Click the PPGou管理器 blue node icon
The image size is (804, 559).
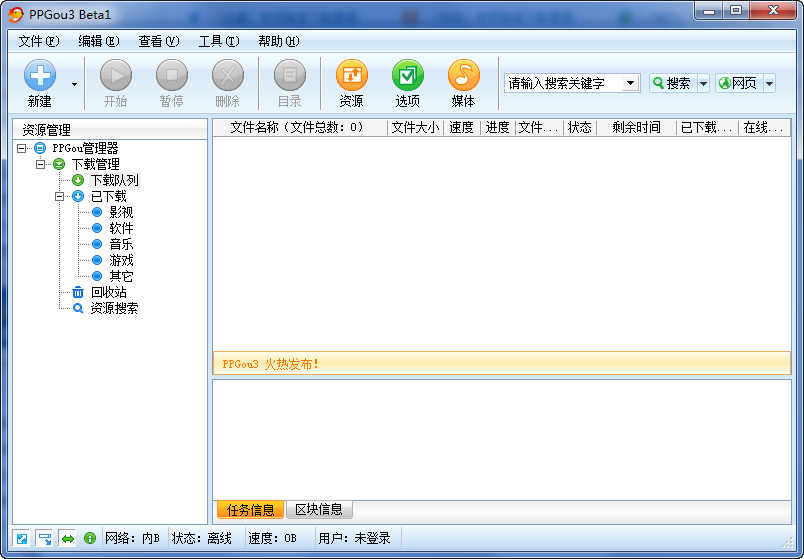(40, 149)
